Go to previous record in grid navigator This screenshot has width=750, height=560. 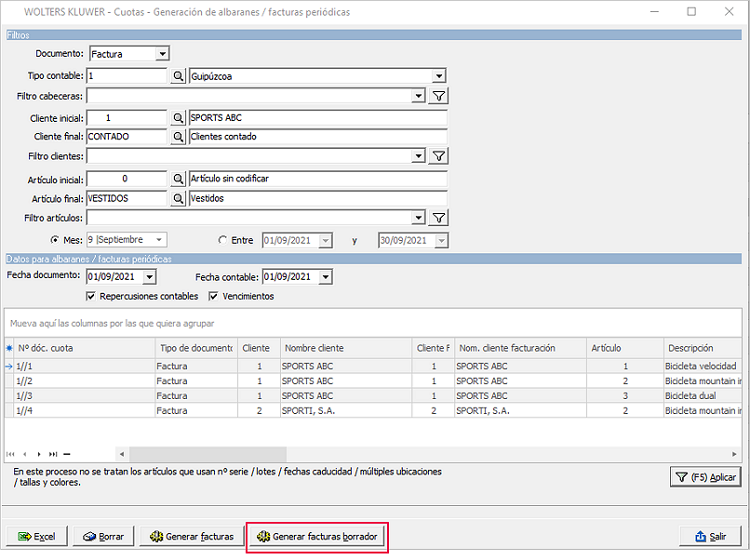click(24, 454)
